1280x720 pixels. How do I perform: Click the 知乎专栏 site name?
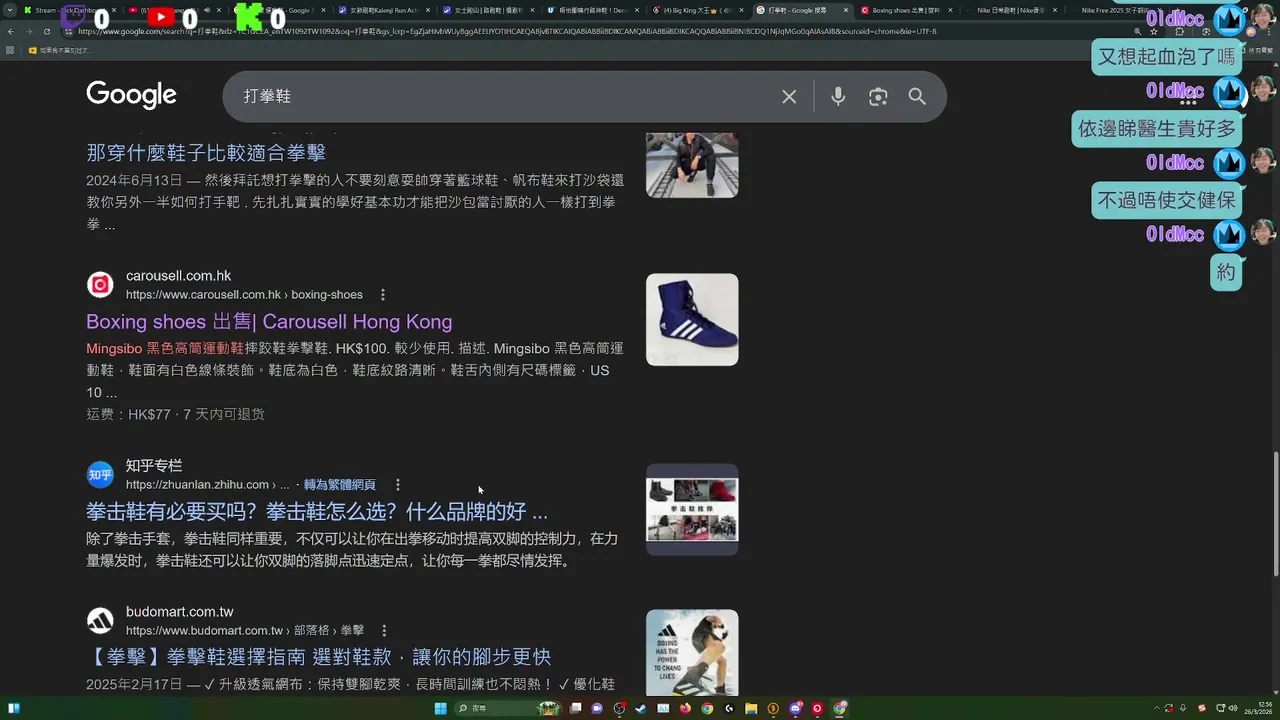(x=154, y=466)
